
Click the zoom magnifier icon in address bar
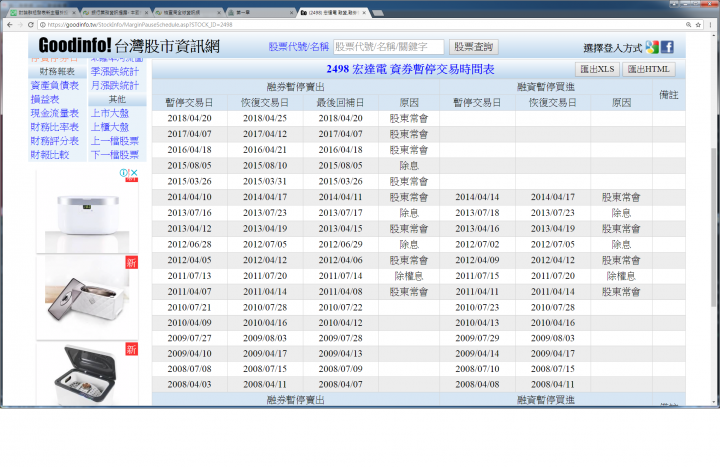point(688,25)
